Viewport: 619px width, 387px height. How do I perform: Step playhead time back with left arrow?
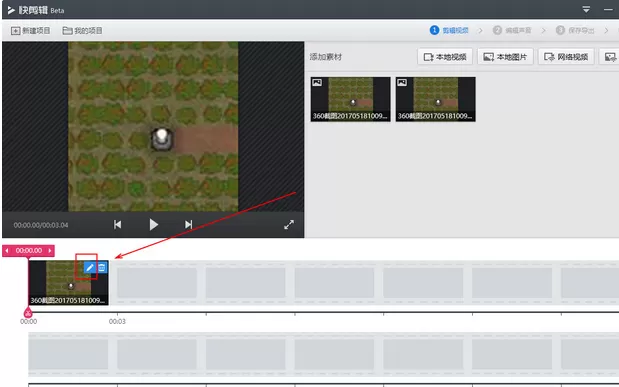coord(7,251)
